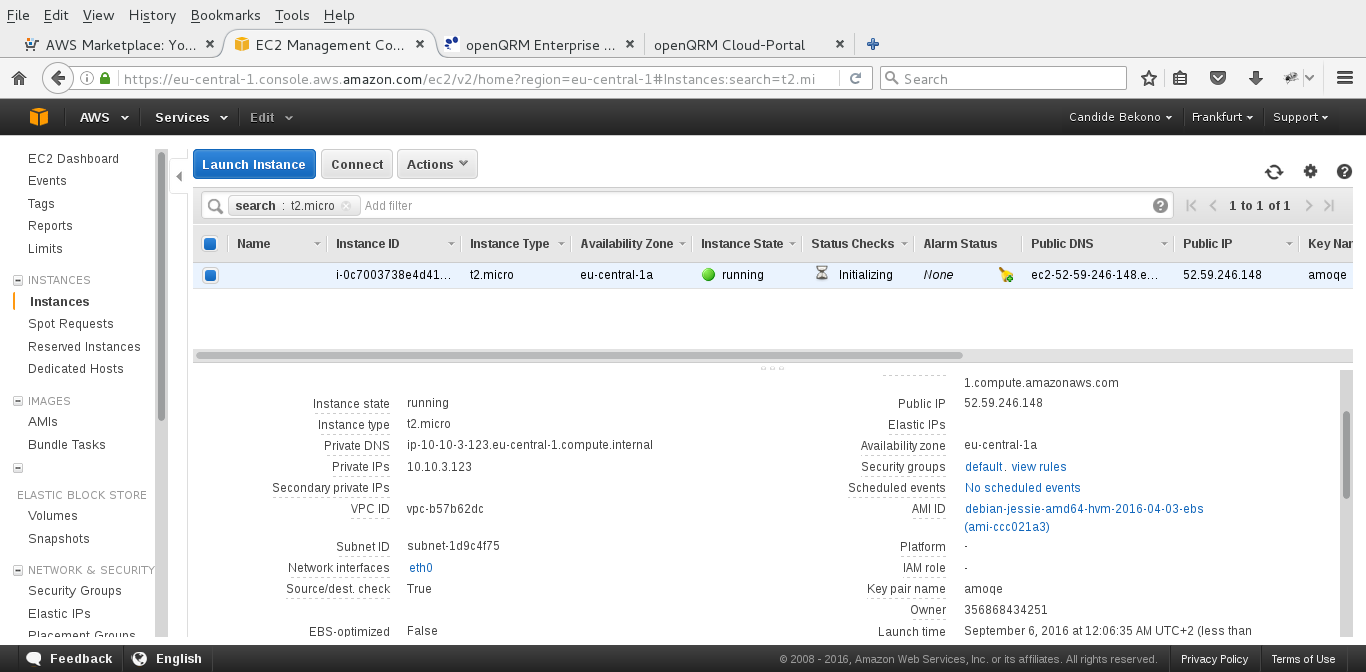Open the No scheduled events link
This screenshot has height=672, width=1366.
1022,488
